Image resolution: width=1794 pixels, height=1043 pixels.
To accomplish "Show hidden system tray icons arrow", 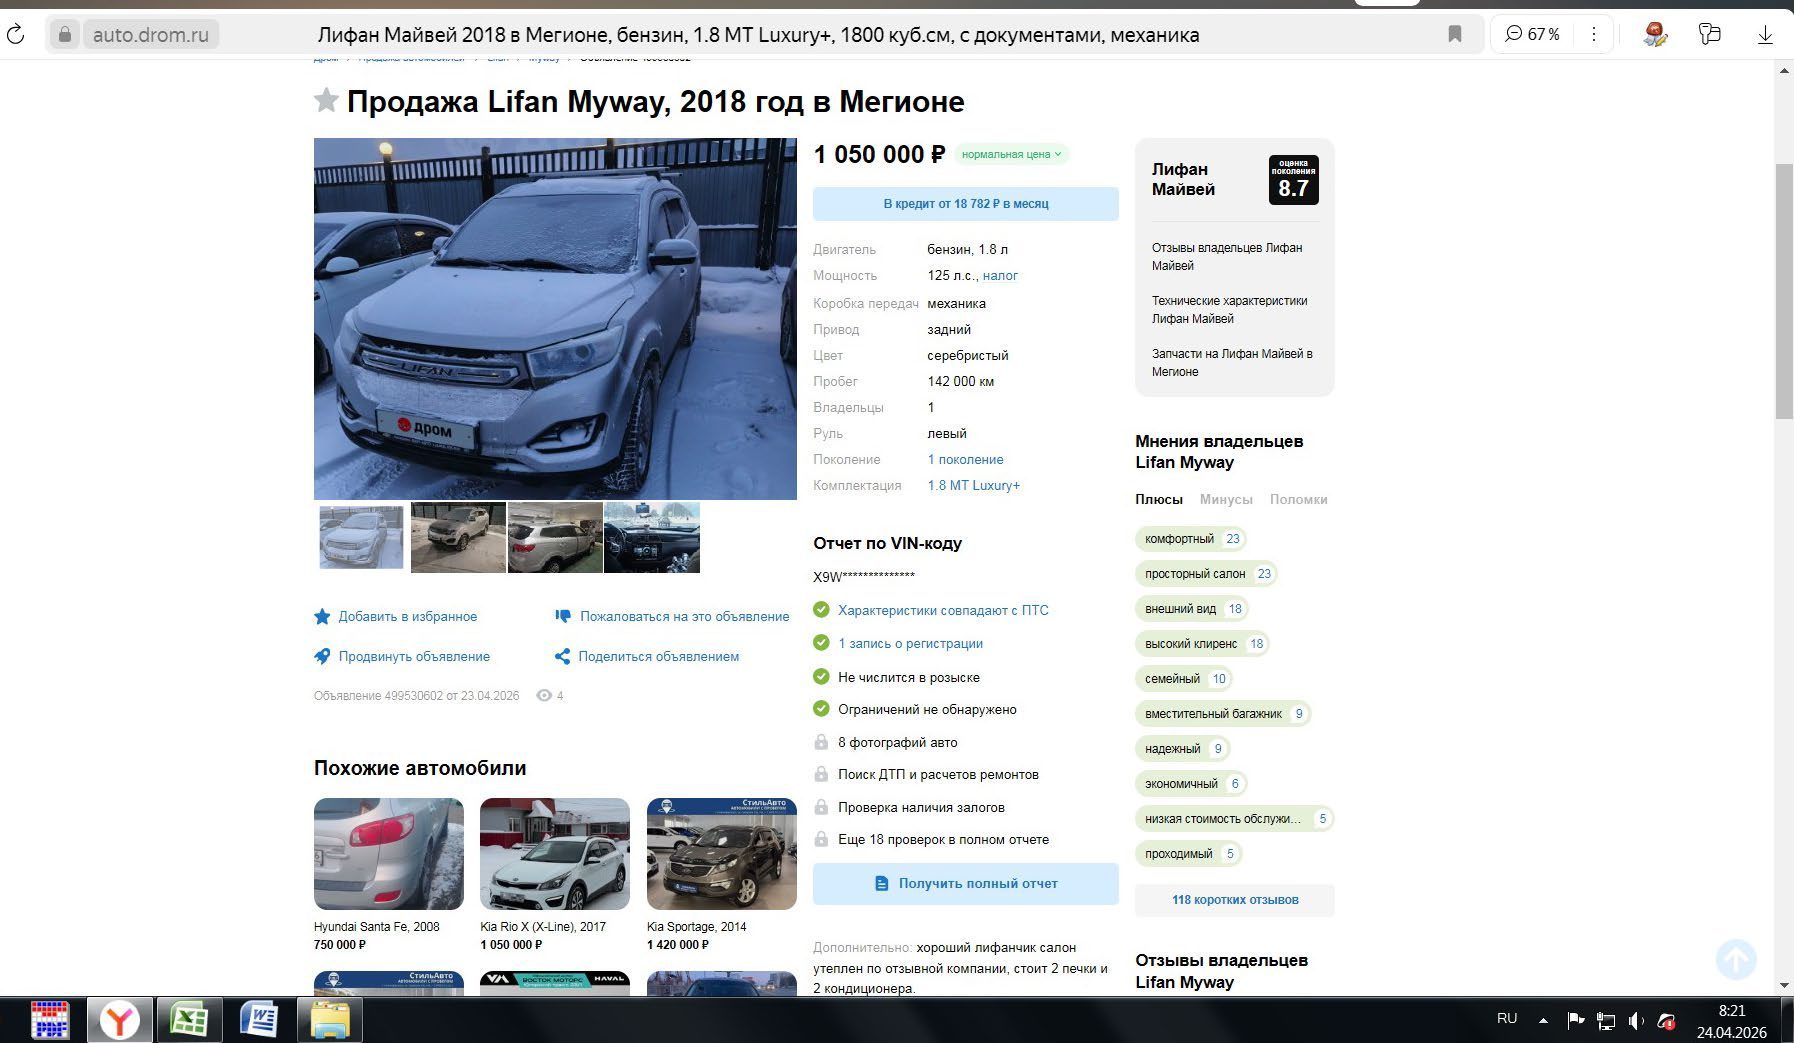I will 1543,1021.
